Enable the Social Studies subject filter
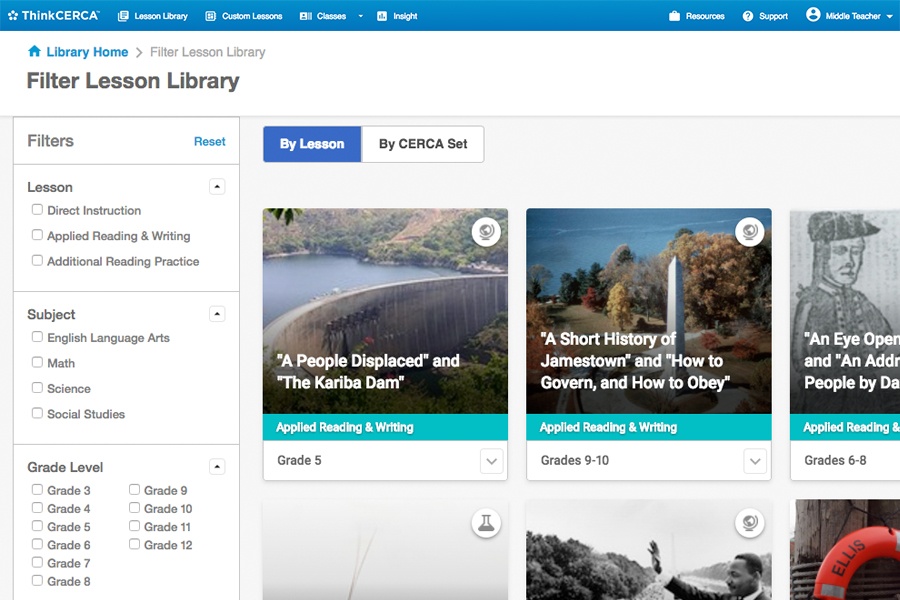900x600 pixels. tap(37, 413)
